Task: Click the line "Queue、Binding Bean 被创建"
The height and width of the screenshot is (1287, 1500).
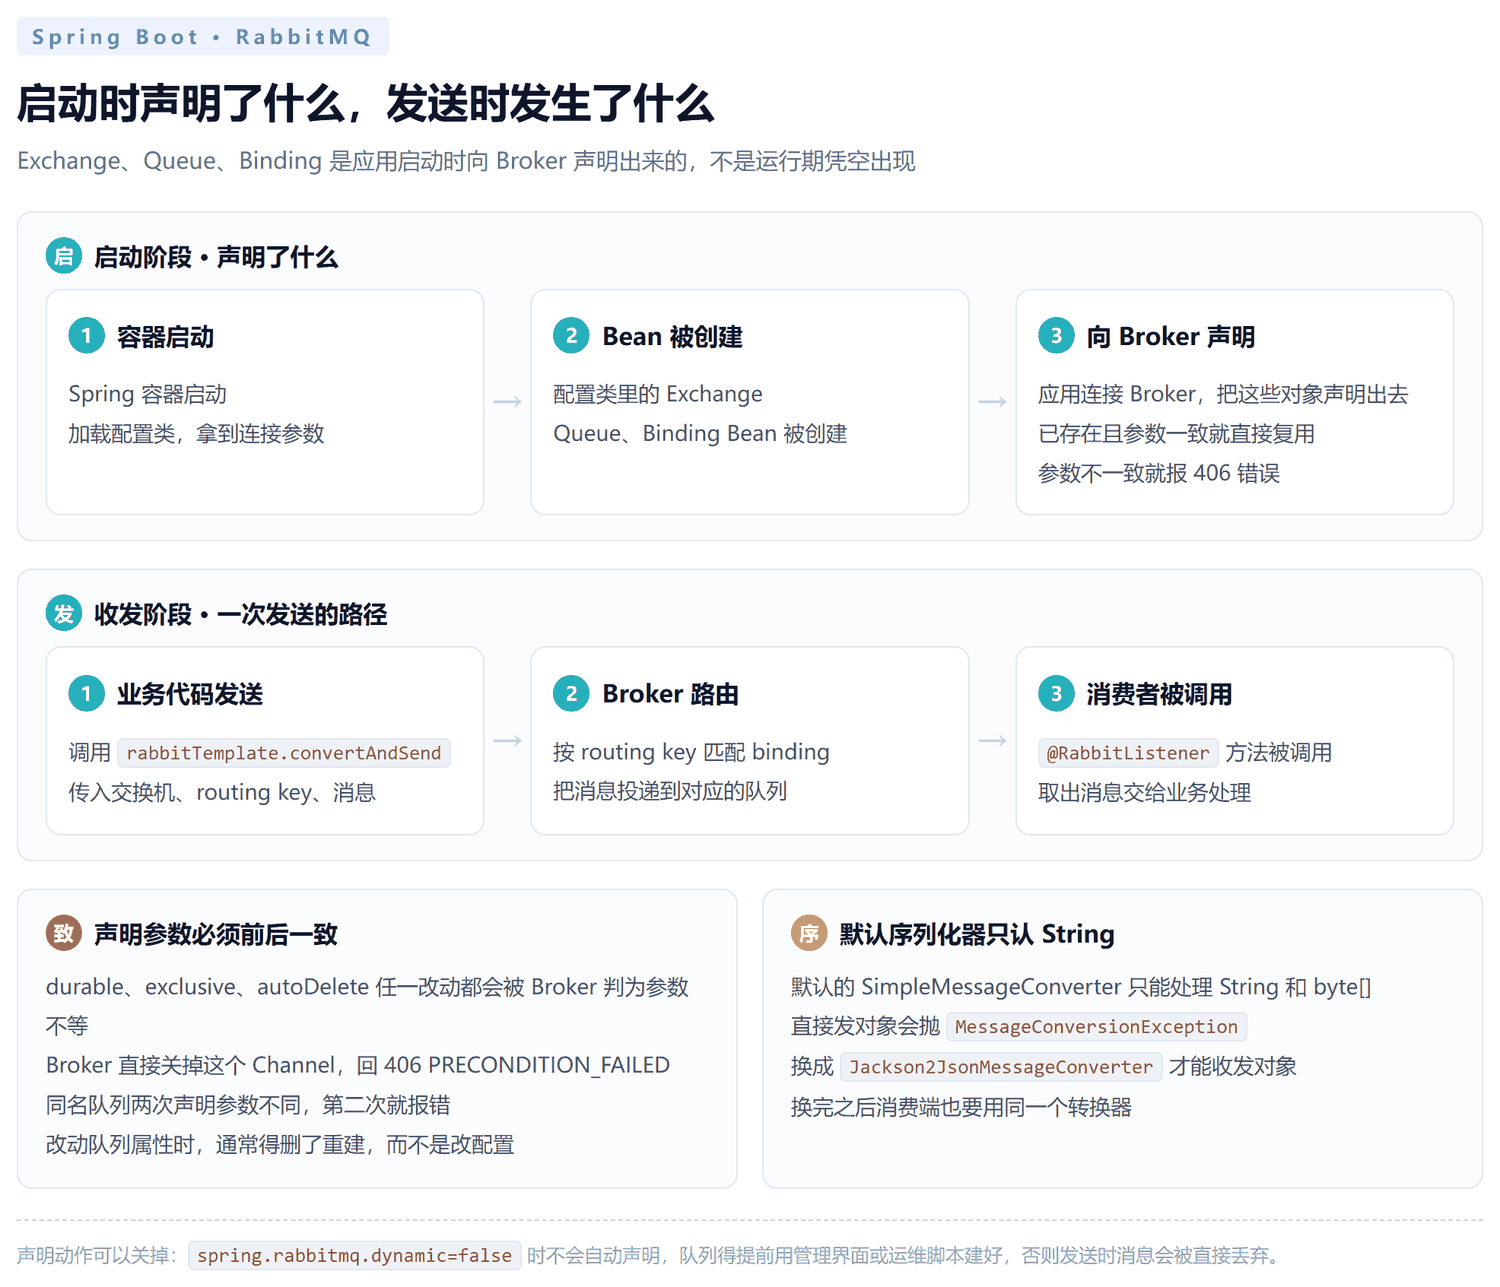Action: 700,434
